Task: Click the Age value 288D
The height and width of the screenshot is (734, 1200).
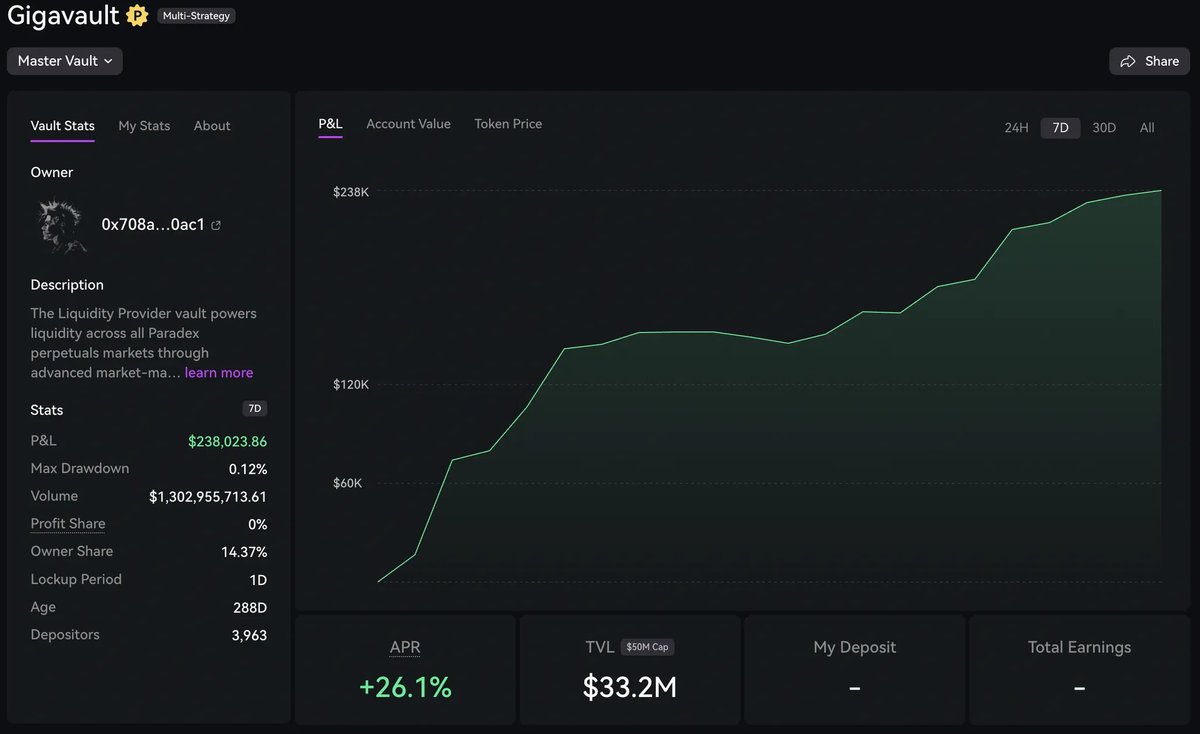Action: coord(250,608)
